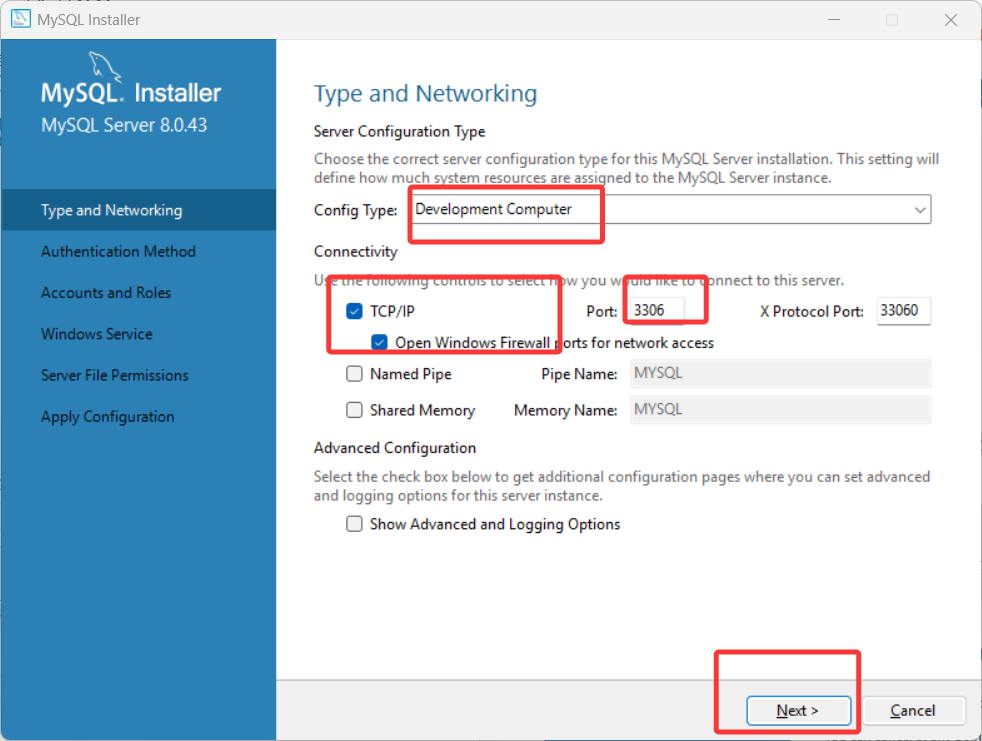Click the Port field showing 3306
The image size is (982, 741).
[x=656, y=310]
